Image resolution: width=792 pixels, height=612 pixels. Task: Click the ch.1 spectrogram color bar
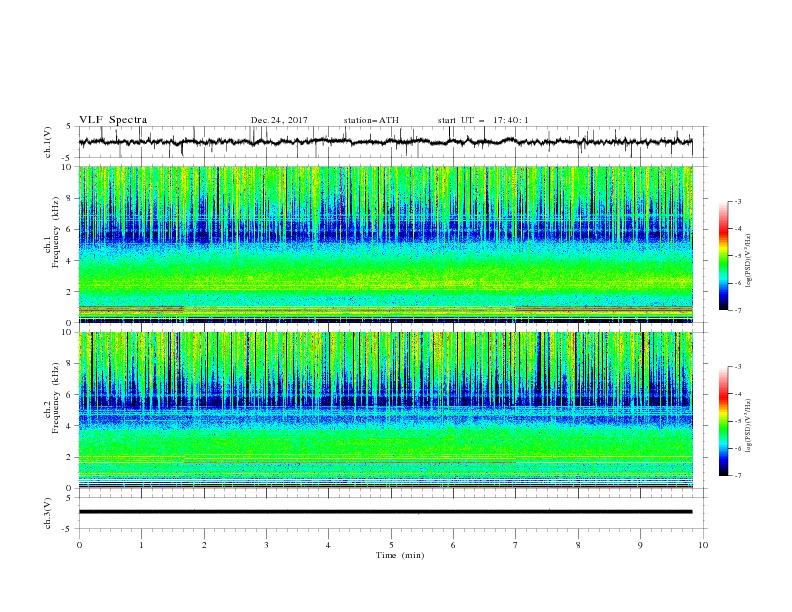pos(723,255)
